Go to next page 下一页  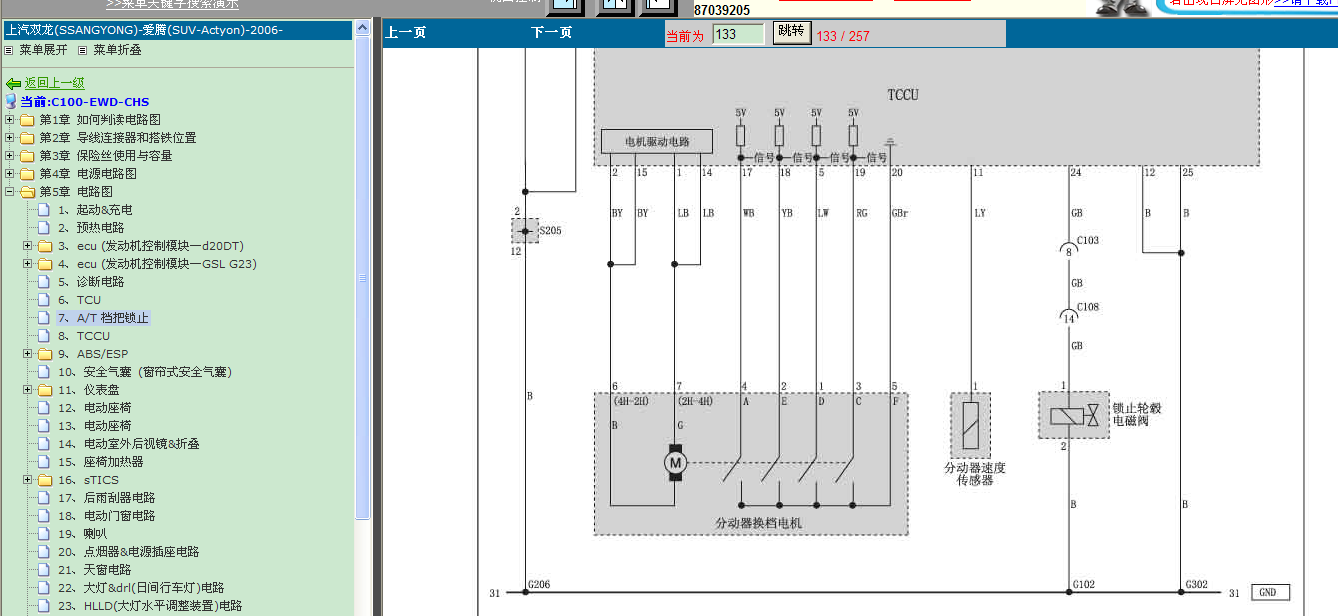pos(551,33)
